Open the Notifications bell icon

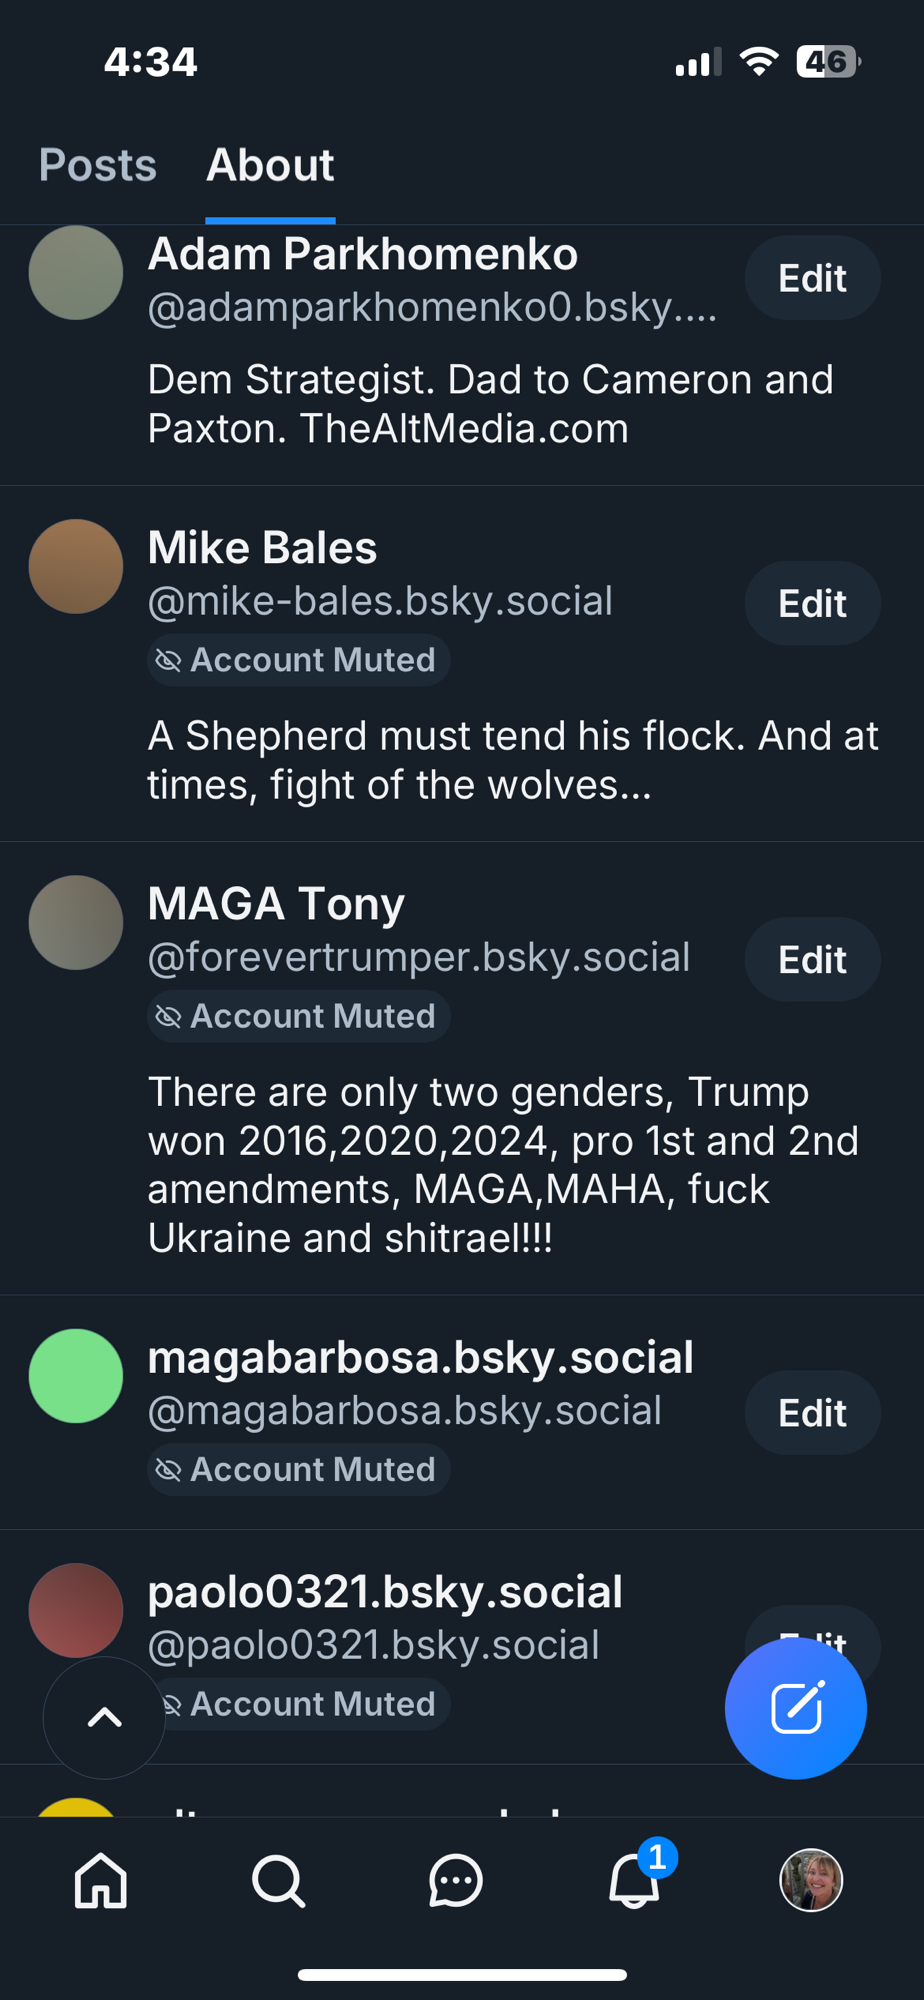[634, 1881]
